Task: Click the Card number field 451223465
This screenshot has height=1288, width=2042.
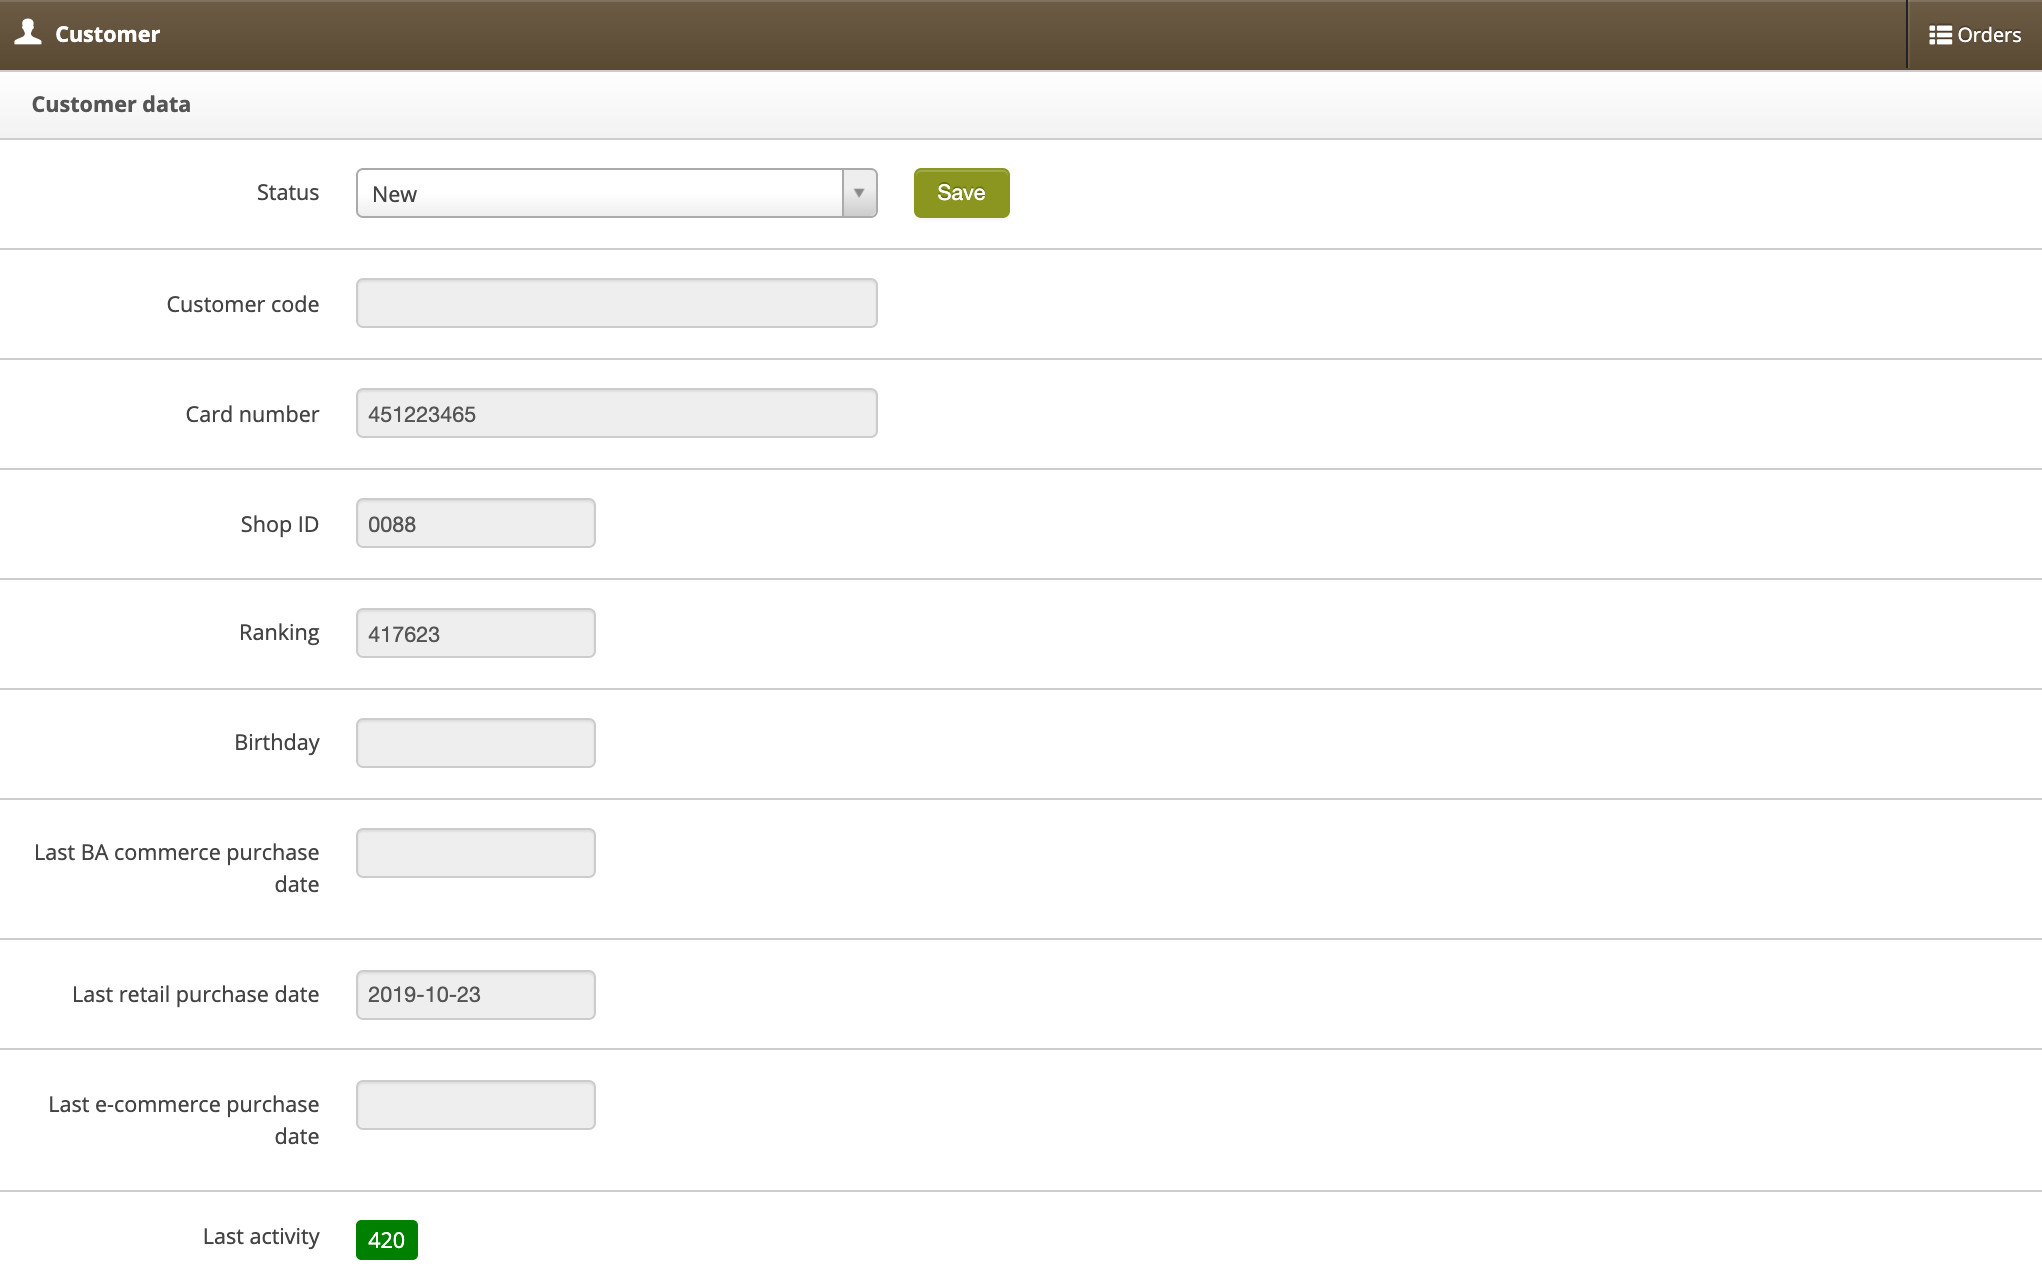Action: coord(616,413)
